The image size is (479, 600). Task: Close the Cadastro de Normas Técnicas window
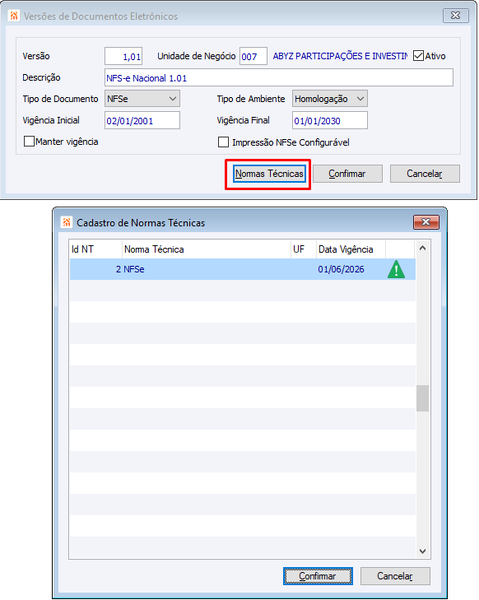[426, 222]
